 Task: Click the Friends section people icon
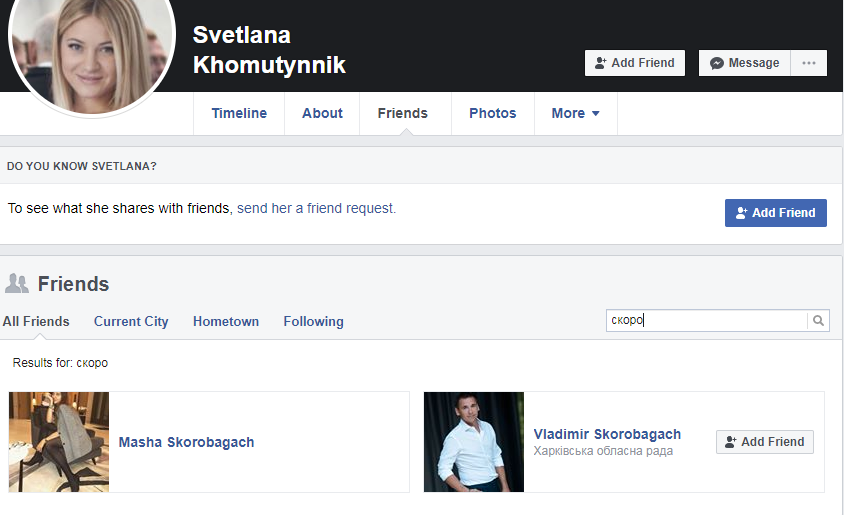pos(17,284)
